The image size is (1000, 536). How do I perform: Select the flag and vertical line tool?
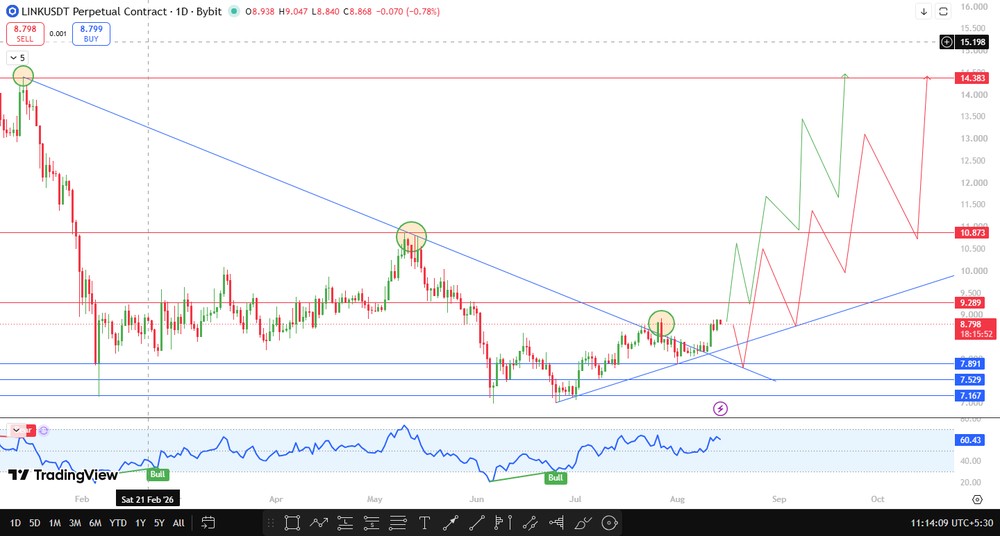pyautogui.click(x=504, y=523)
